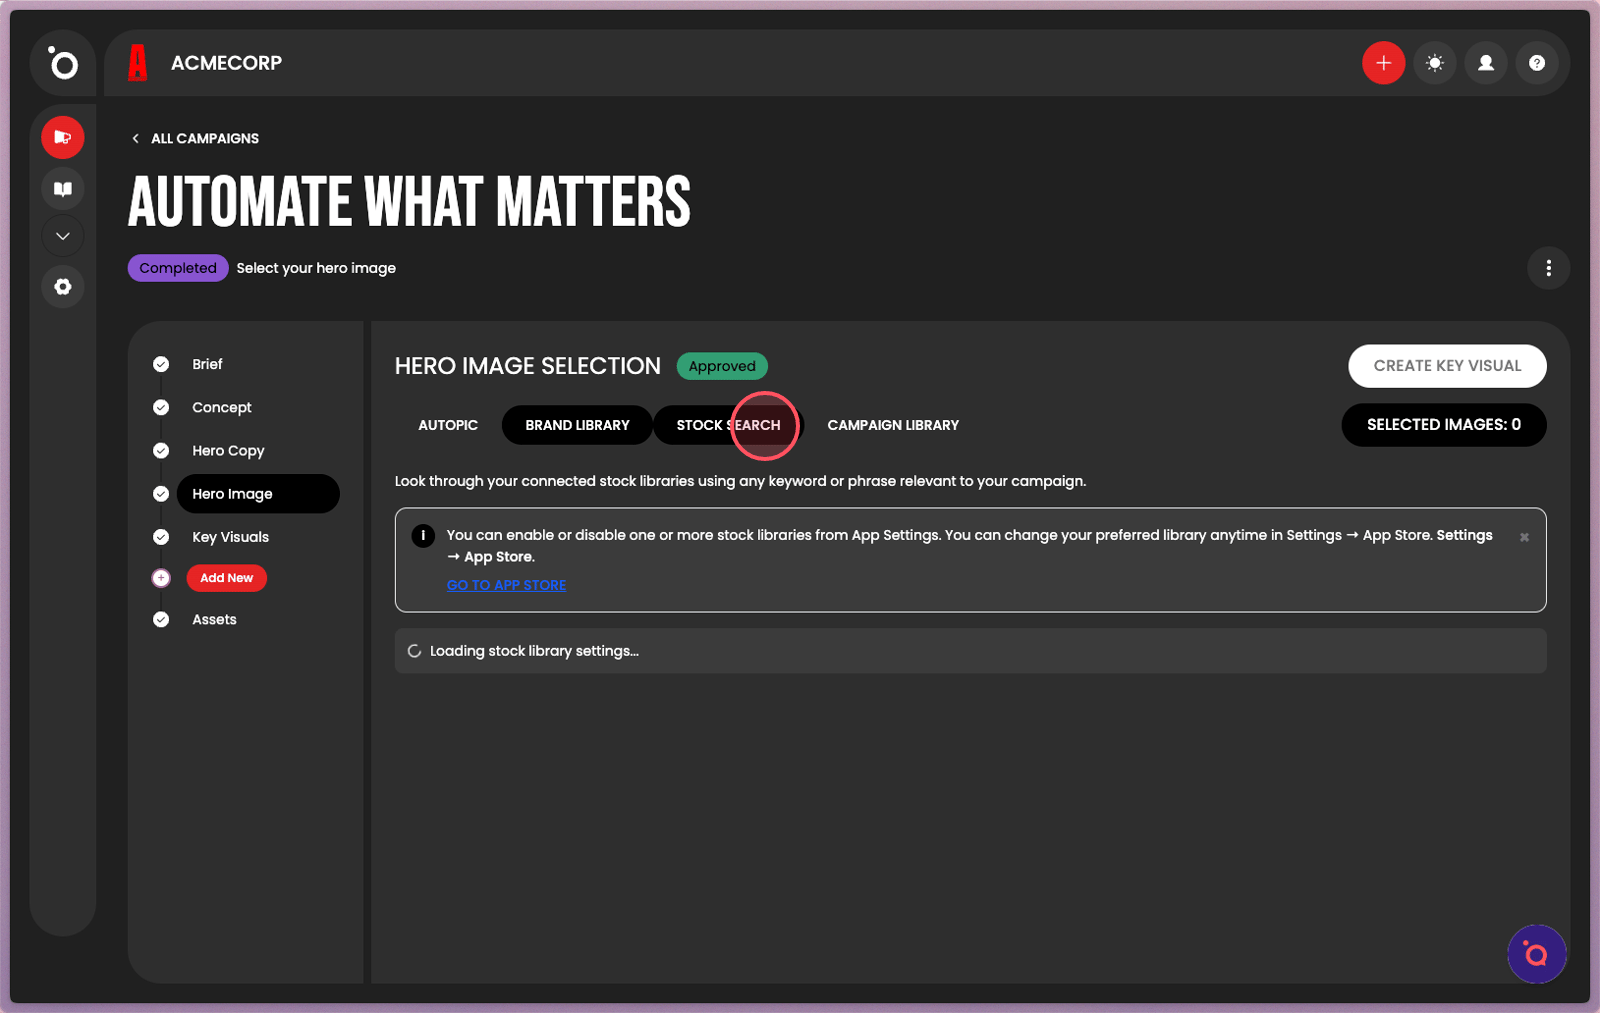Click the Key Visuals check icon

161,537
